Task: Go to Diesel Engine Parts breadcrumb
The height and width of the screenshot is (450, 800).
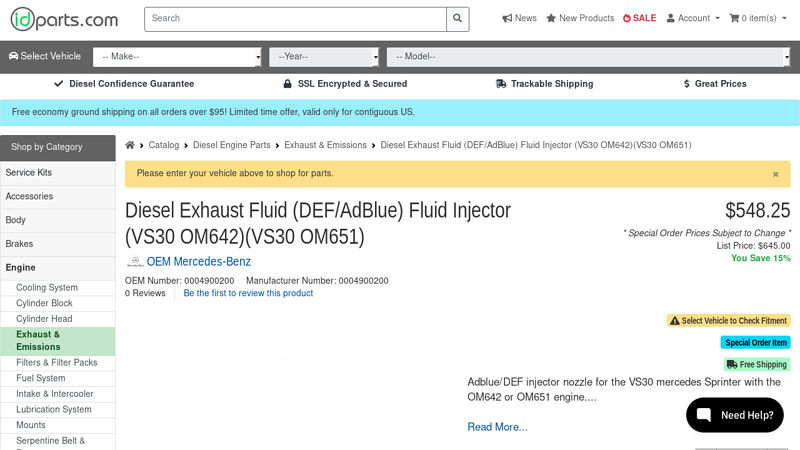Action: [232, 145]
